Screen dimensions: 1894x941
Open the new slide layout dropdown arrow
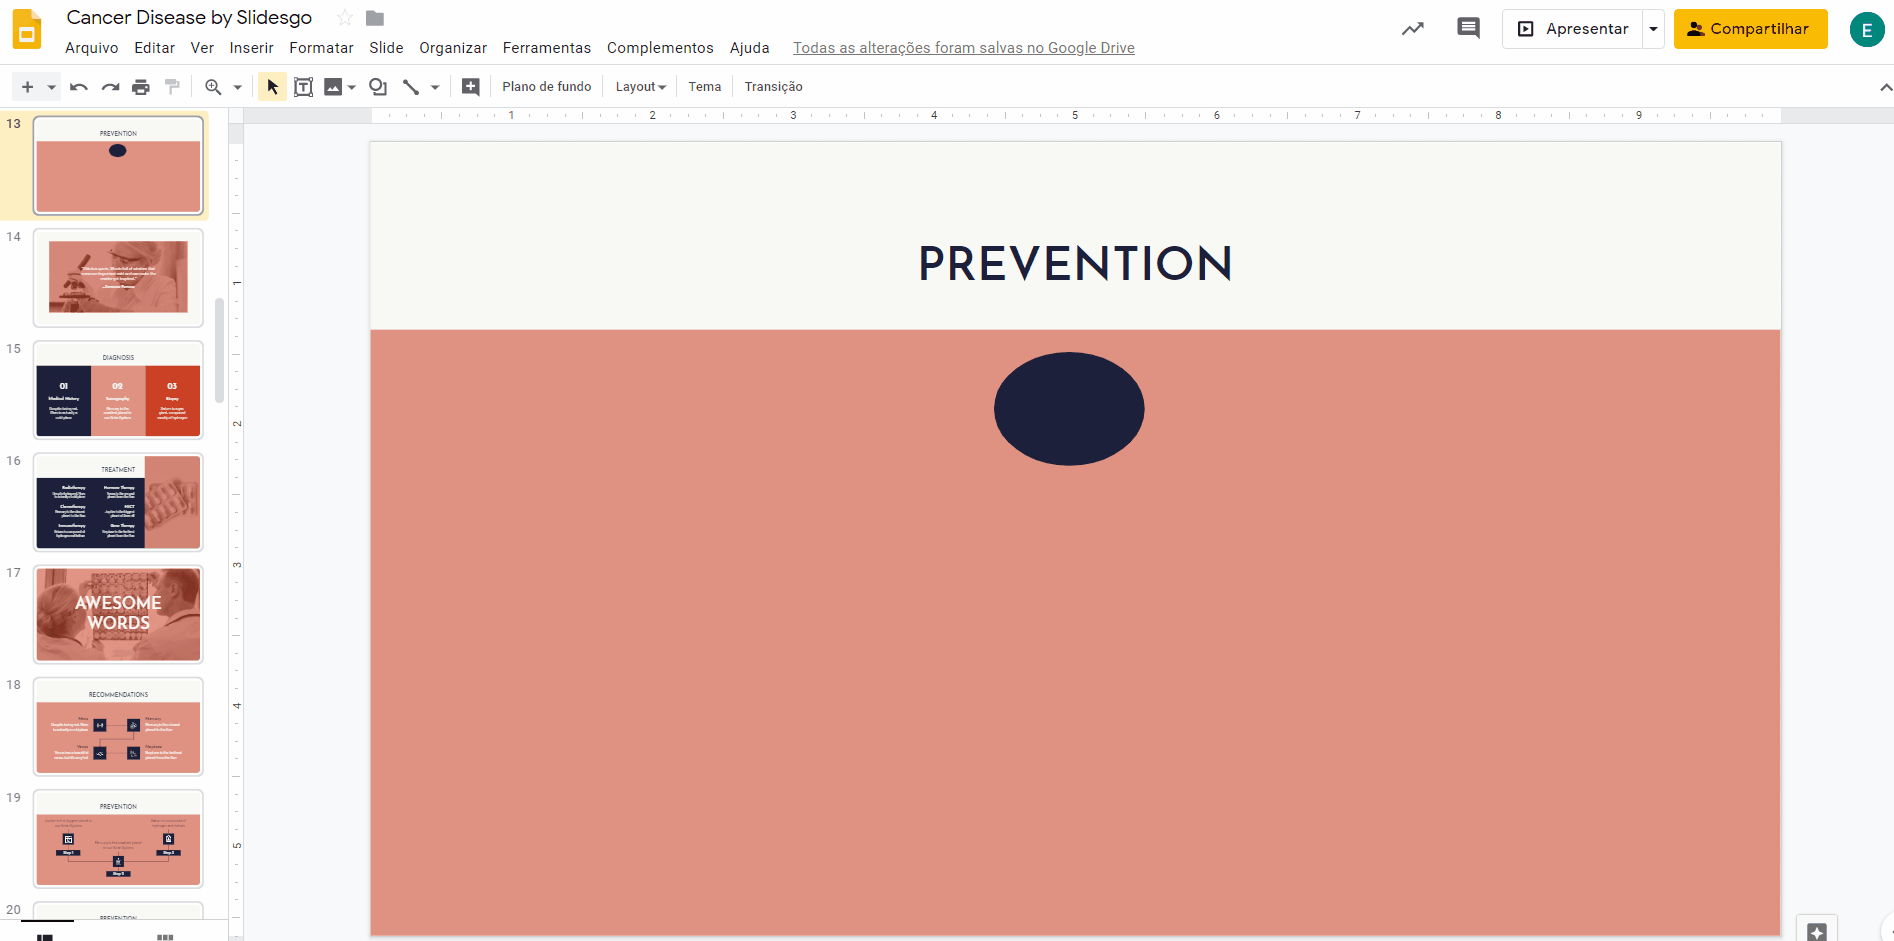[51, 87]
